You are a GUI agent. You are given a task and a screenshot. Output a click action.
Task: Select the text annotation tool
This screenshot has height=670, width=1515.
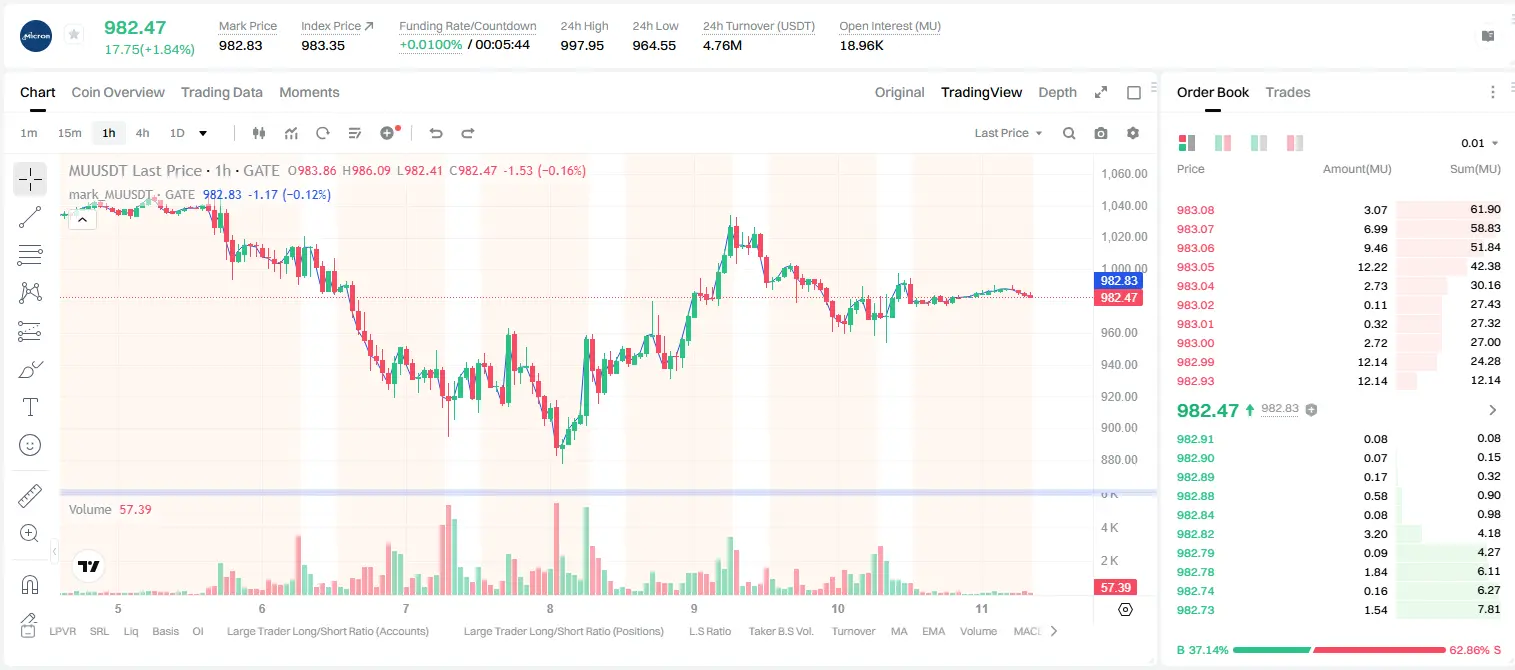[30, 407]
